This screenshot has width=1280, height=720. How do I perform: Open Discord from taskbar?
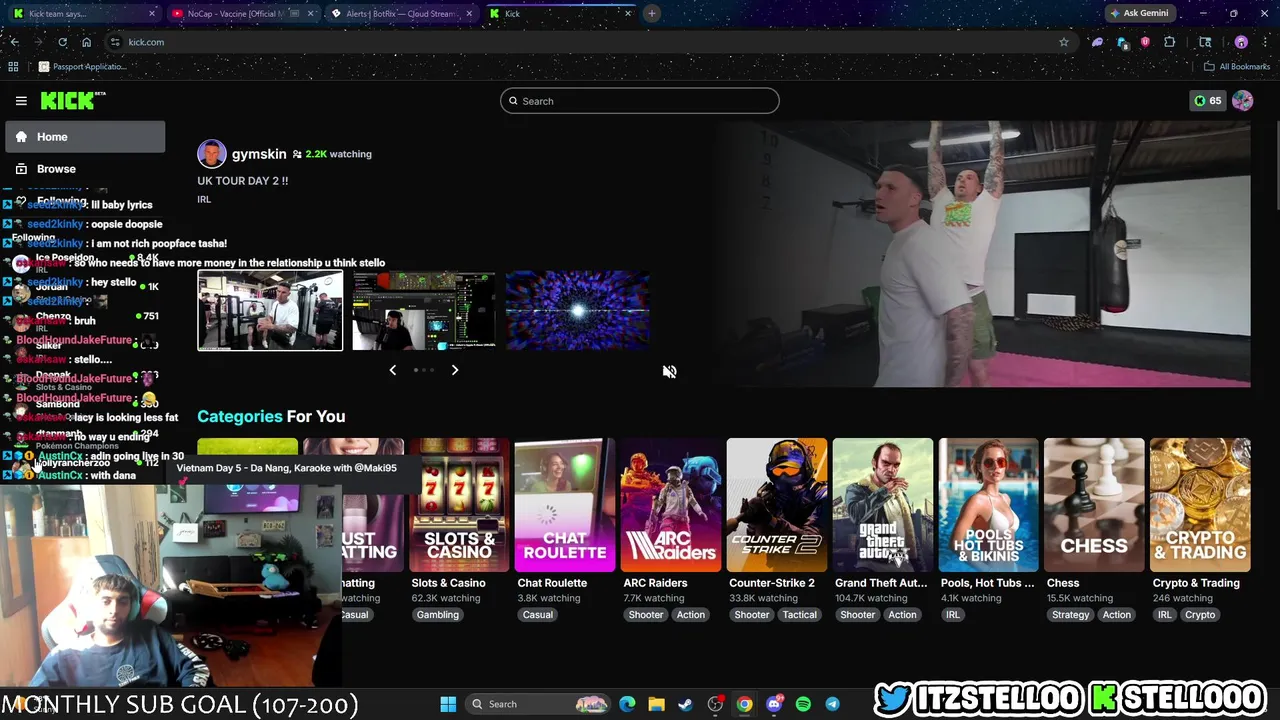pos(774,704)
